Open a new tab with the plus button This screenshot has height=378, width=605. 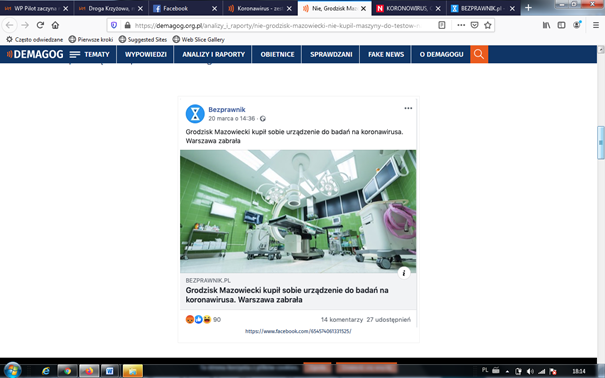pyautogui.click(x=528, y=8)
